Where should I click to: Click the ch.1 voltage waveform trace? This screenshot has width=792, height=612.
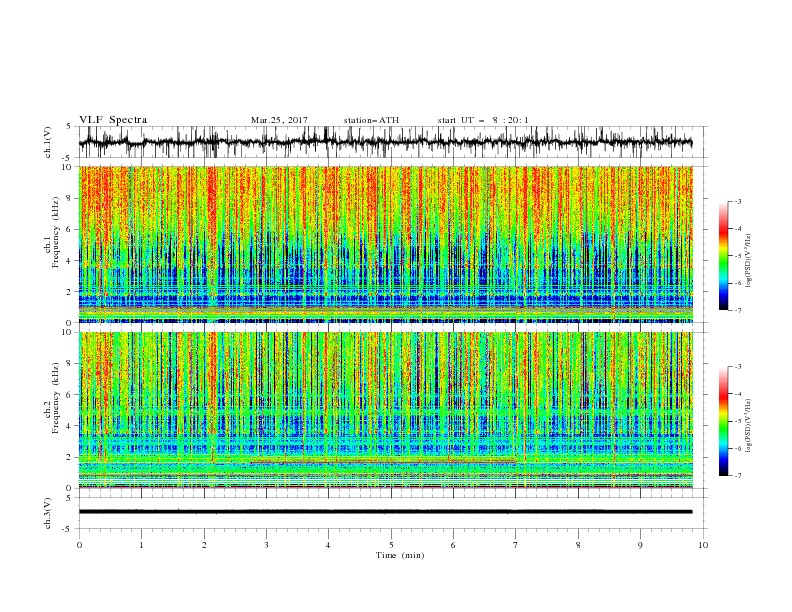tap(385, 142)
